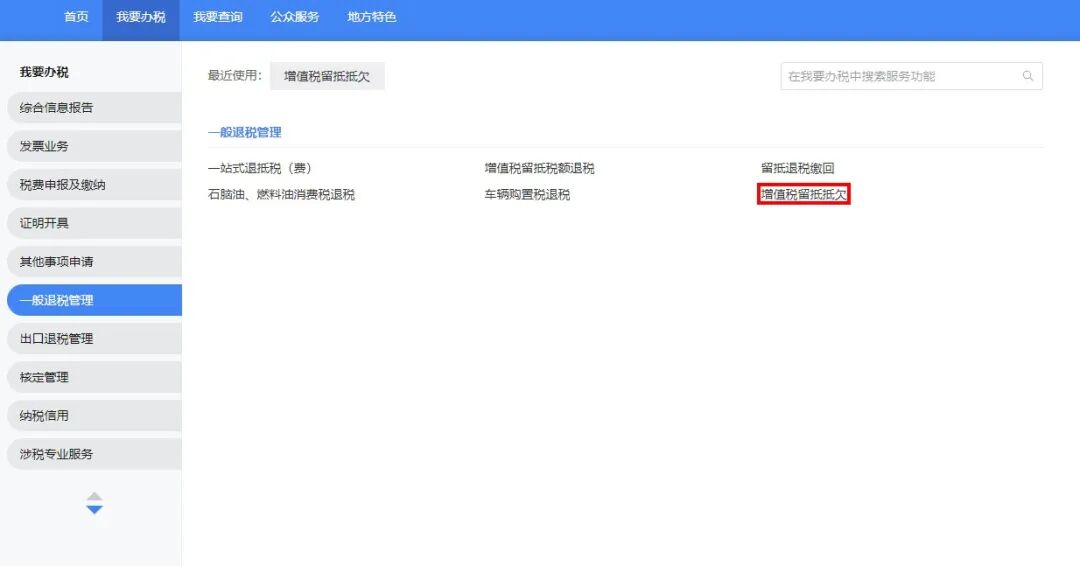Click the recently used 增值税留抵抵欠 button
The image size is (1080, 566).
(327, 76)
